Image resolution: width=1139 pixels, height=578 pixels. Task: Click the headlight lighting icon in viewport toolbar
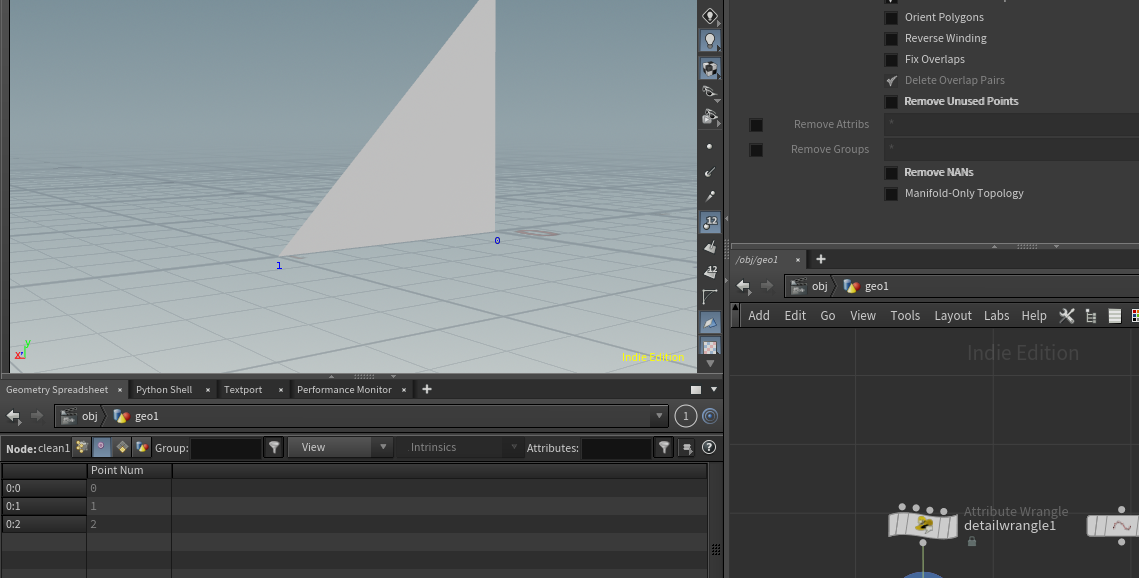click(710, 41)
